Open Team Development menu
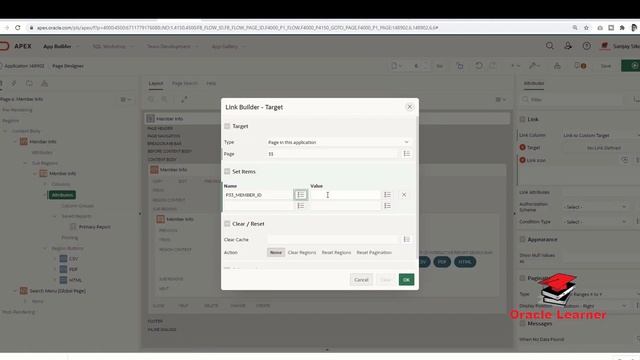This screenshot has height=360, width=640. click(x=172, y=46)
